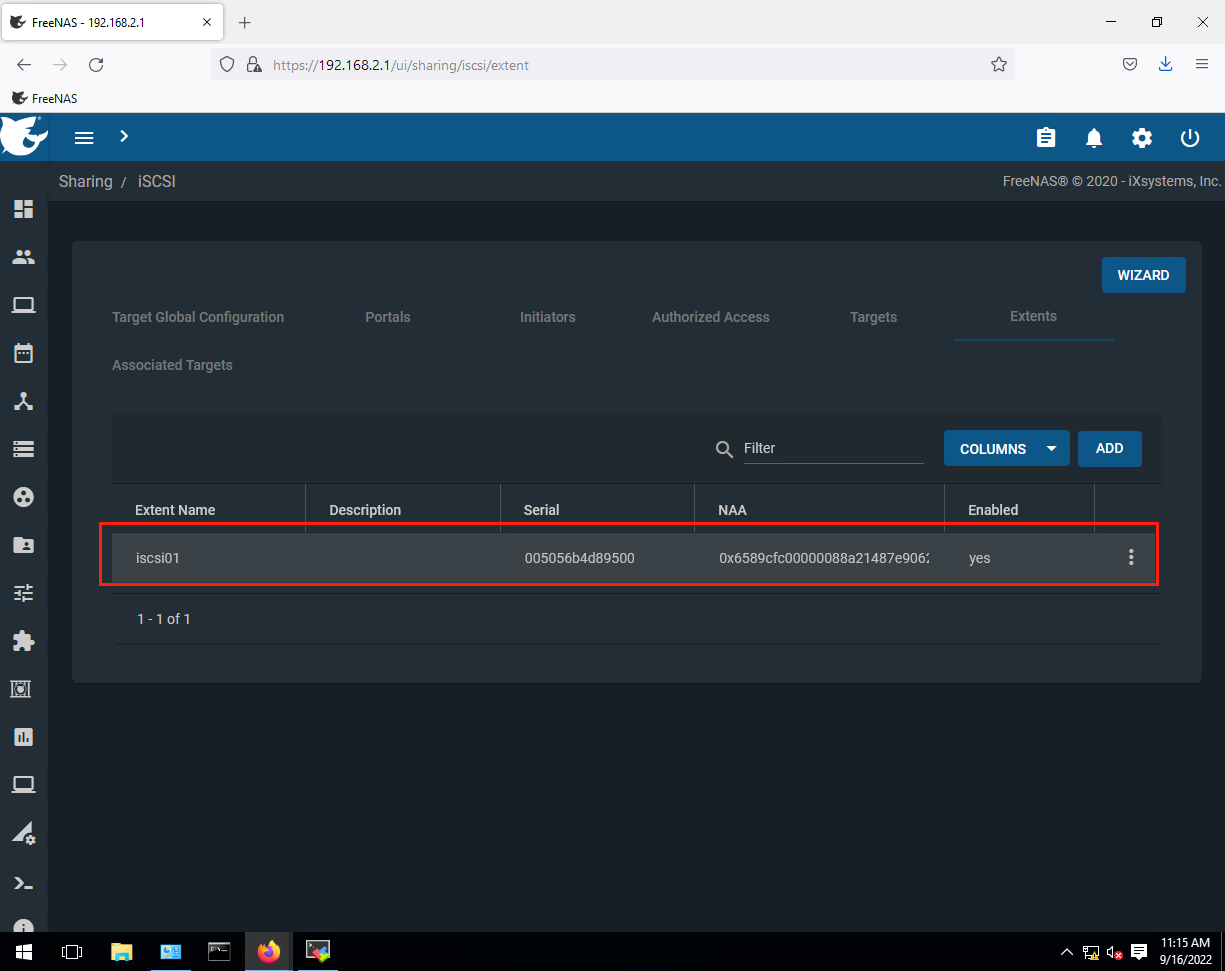Open the Storage sidebar icon
Image resolution: width=1225 pixels, height=971 pixels.
coord(23,449)
